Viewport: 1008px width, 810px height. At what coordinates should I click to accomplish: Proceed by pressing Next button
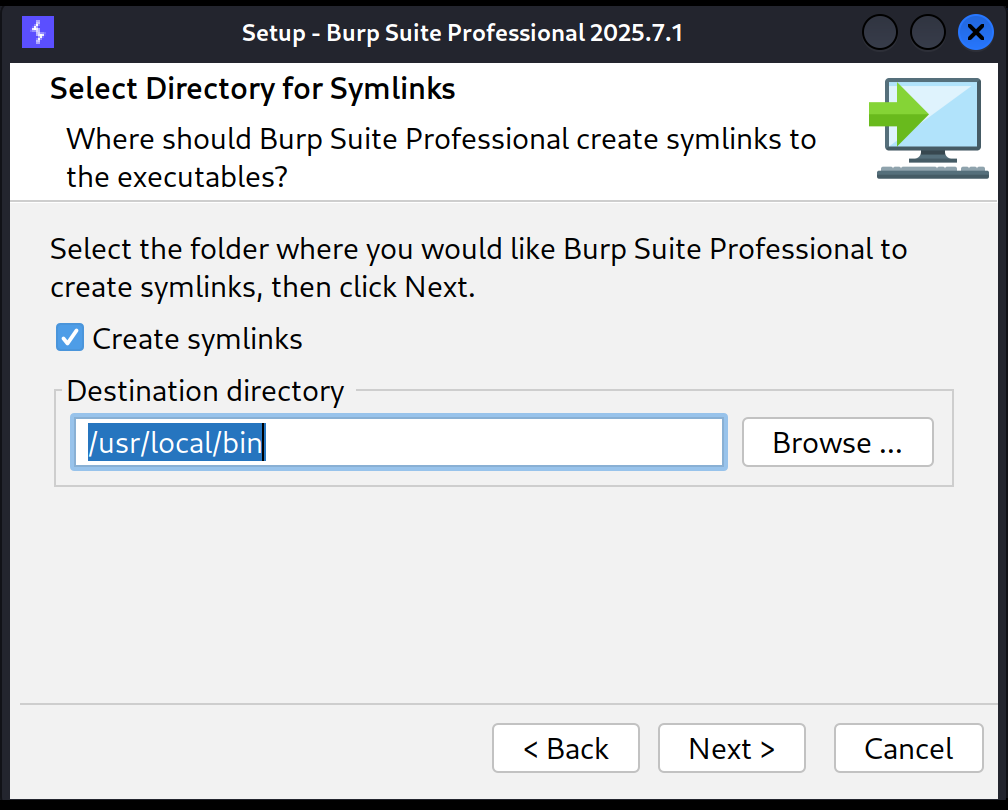[x=731, y=748]
